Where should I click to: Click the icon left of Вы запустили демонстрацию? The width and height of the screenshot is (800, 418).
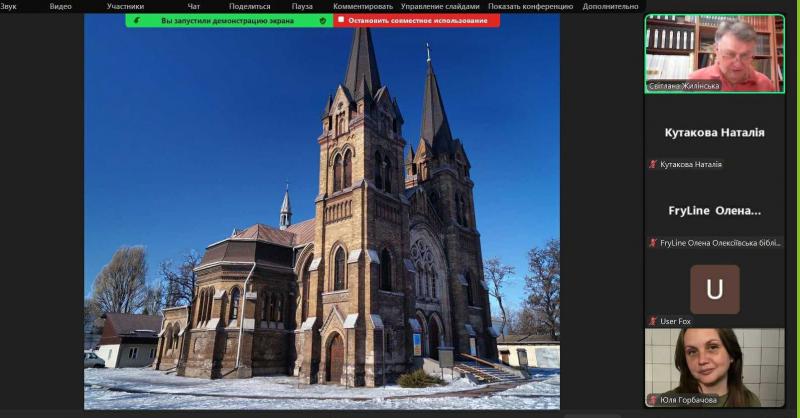tap(136, 21)
